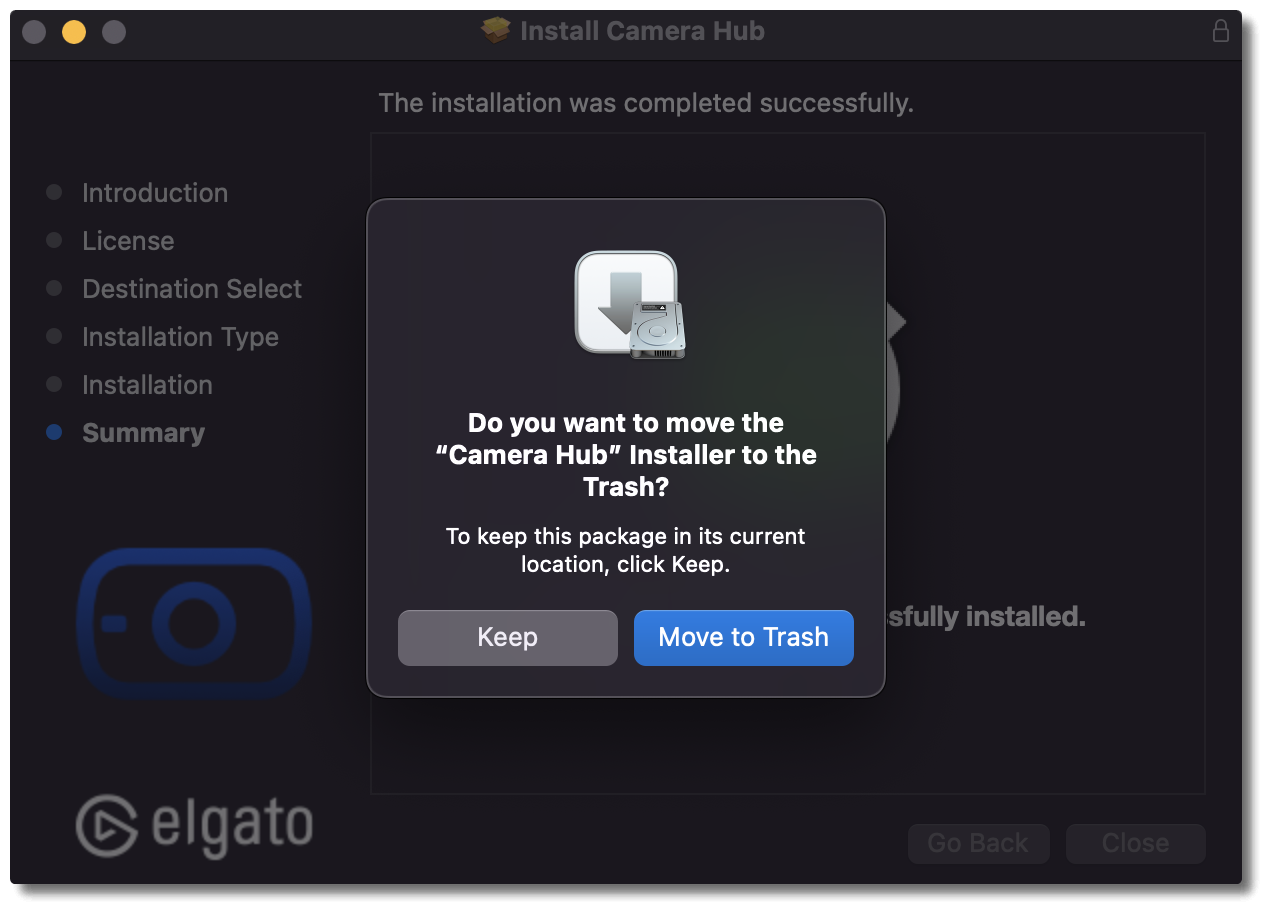Click the "Install Camera Hub" window title text
This screenshot has height=904, width=1262.
click(x=642, y=31)
